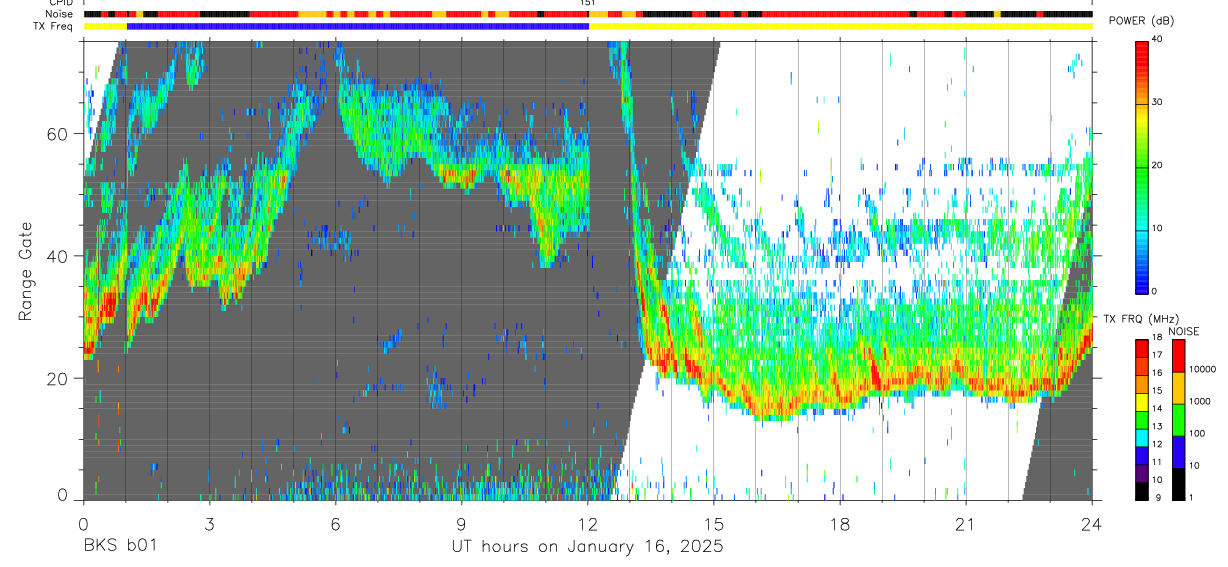Pick the red top of the POWER colorbar

click(1141, 48)
